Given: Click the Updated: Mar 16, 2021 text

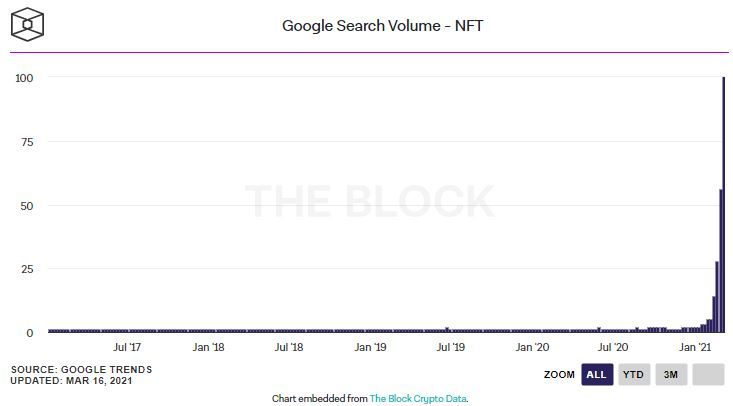Looking at the screenshot, I should pyautogui.click(x=73, y=381).
